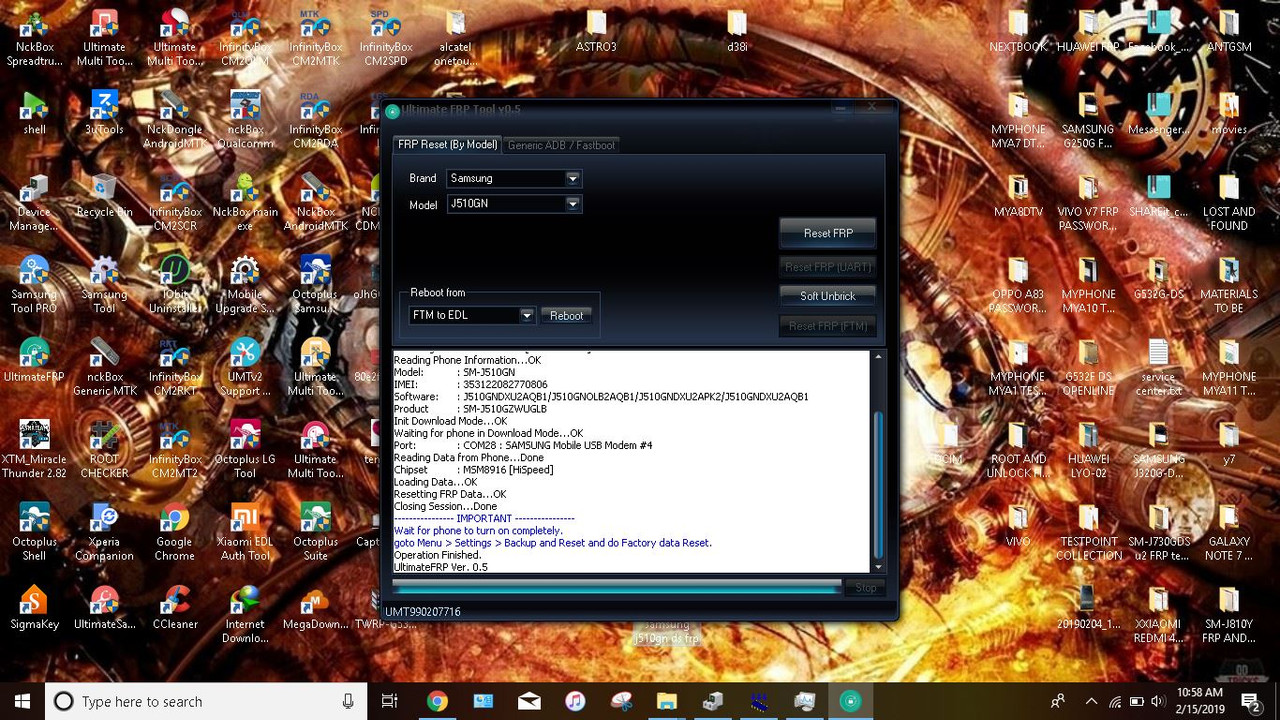Open Task View from the taskbar
Viewport: 1280px width, 720px height.
pyautogui.click(x=390, y=701)
